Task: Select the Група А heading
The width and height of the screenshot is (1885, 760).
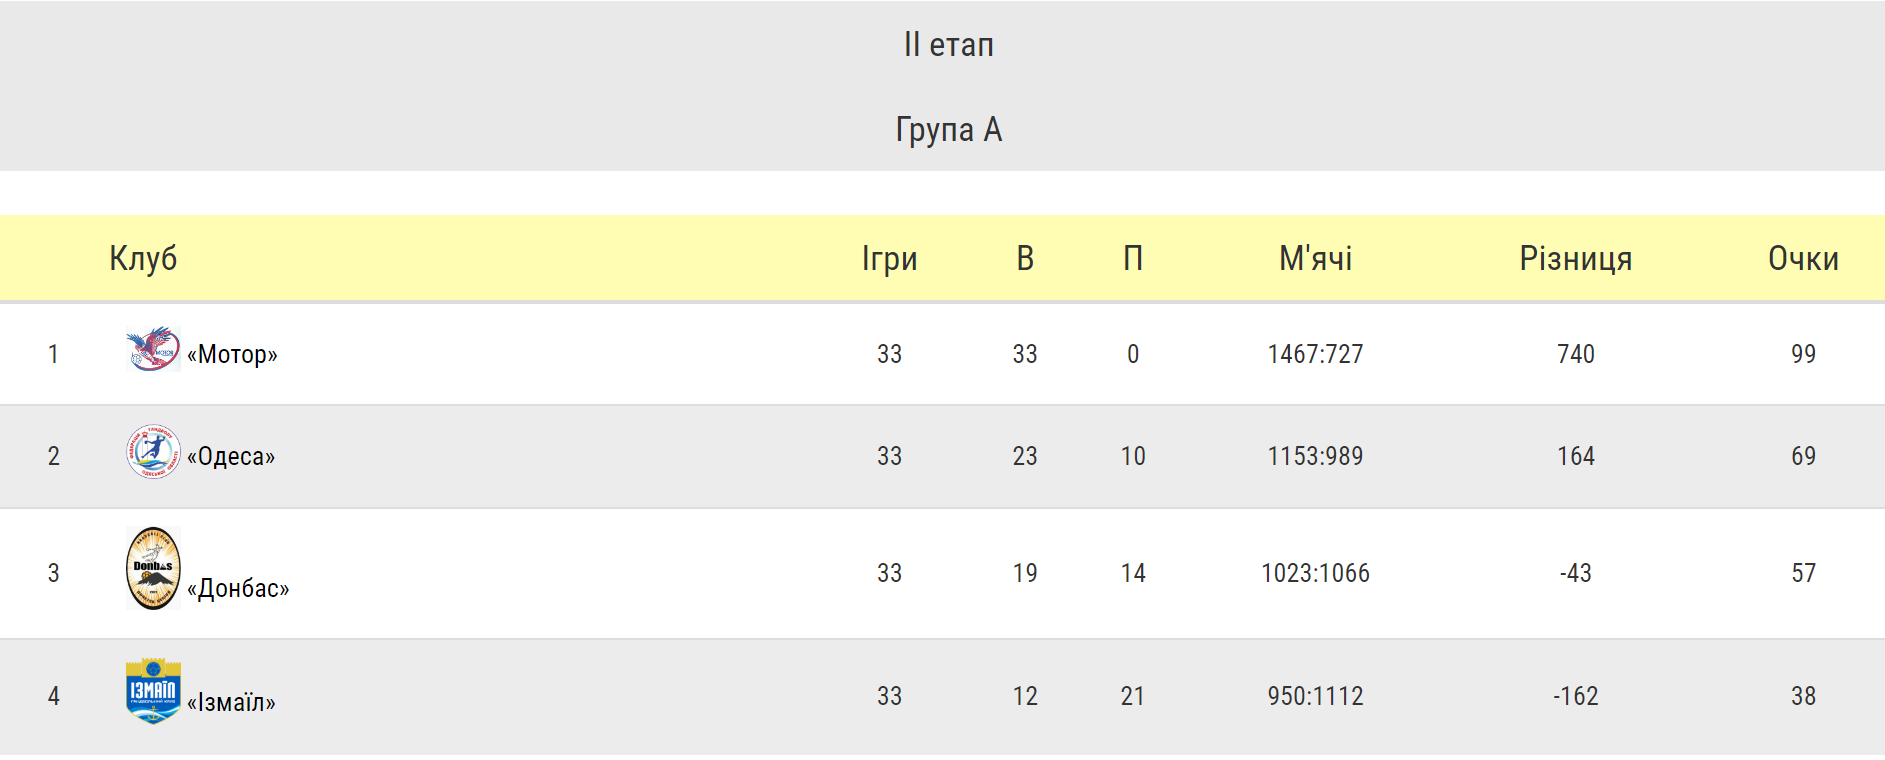Action: pos(949,130)
